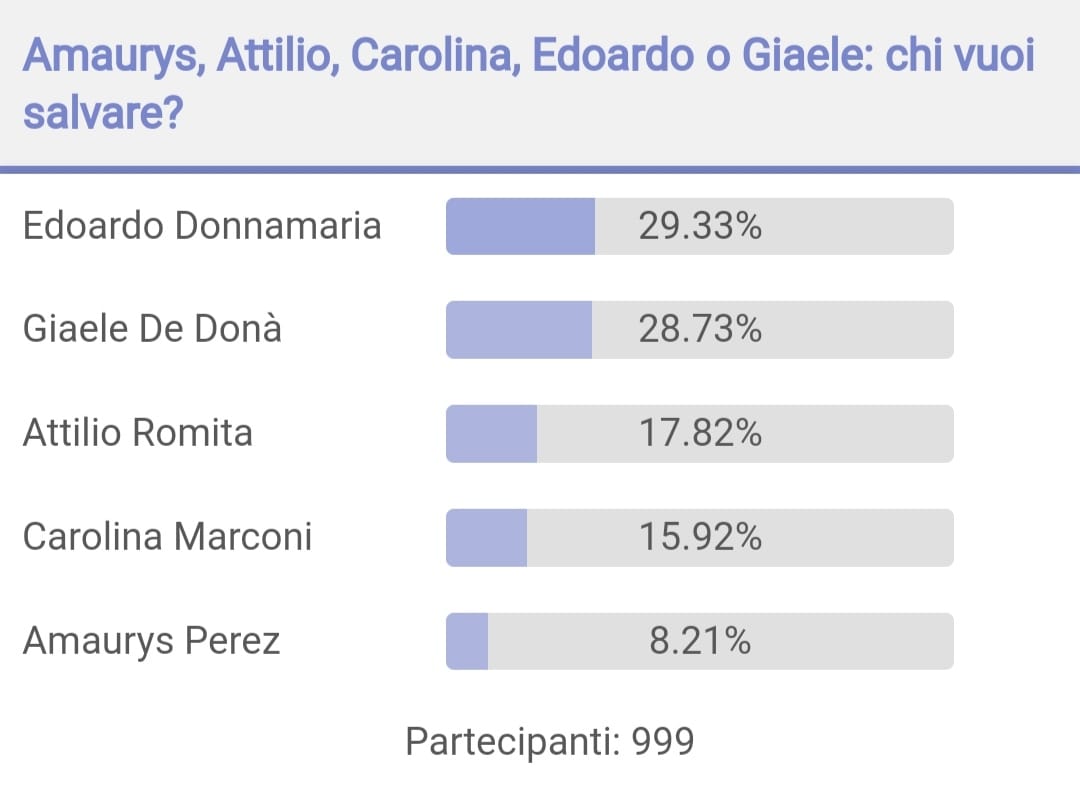Screen dimensions: 1080x791
Task: Click the 28.73% percentage value
Action: click(700, 329)
